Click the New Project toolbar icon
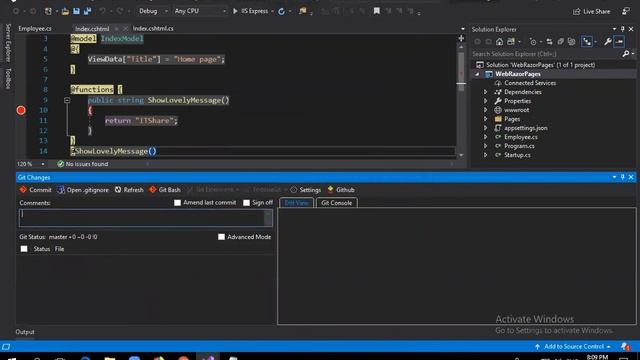Viewport: 640px width, 360px height. point(48,11)
